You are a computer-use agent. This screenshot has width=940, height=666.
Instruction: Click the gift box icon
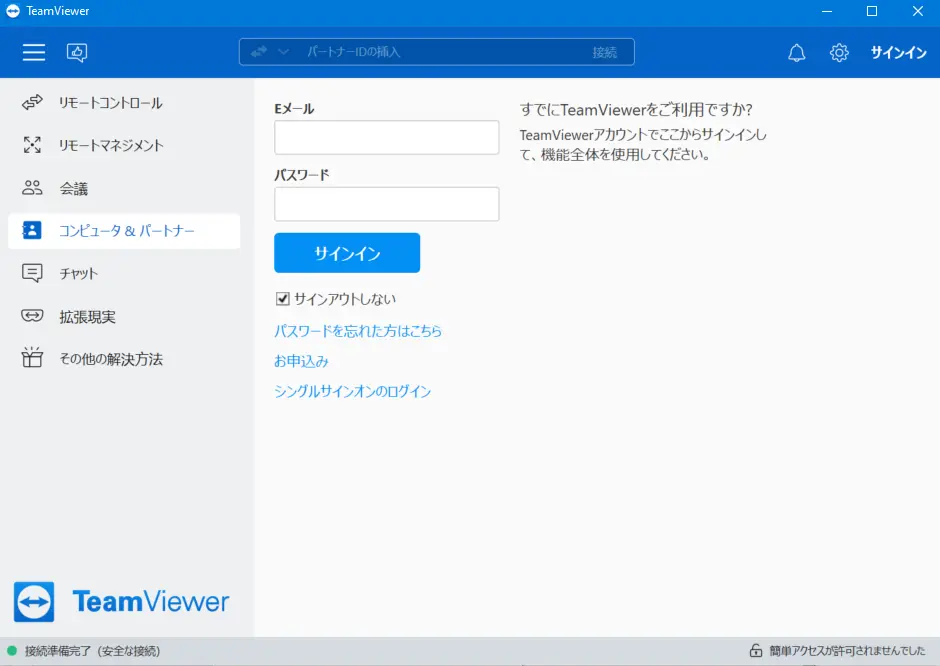pos(32,357)
